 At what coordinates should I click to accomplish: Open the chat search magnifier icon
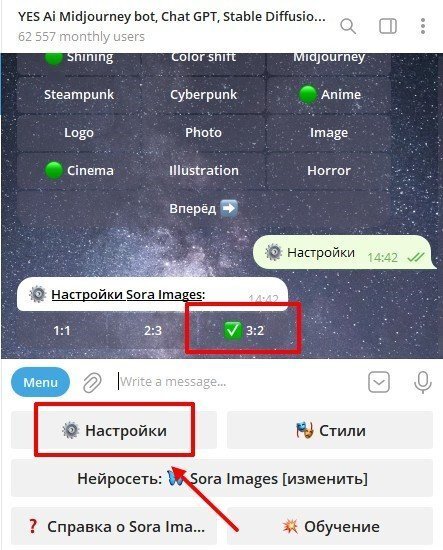pos(348,26)
